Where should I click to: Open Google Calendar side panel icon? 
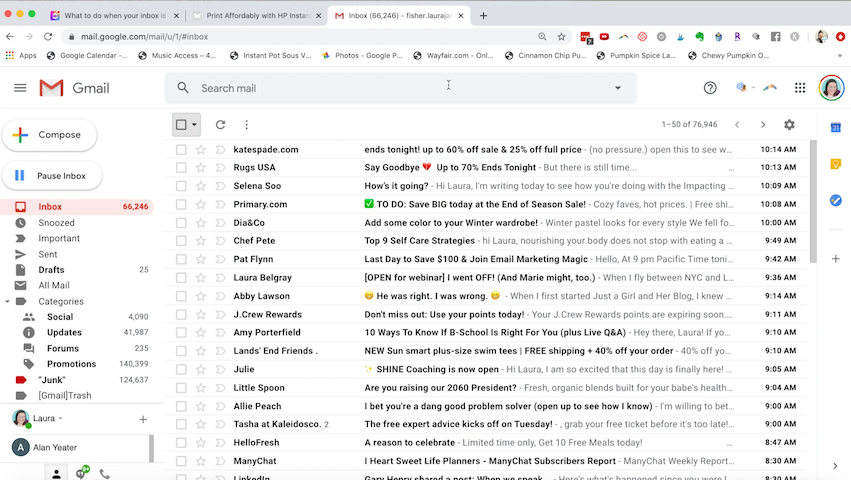tap(836, 128)
